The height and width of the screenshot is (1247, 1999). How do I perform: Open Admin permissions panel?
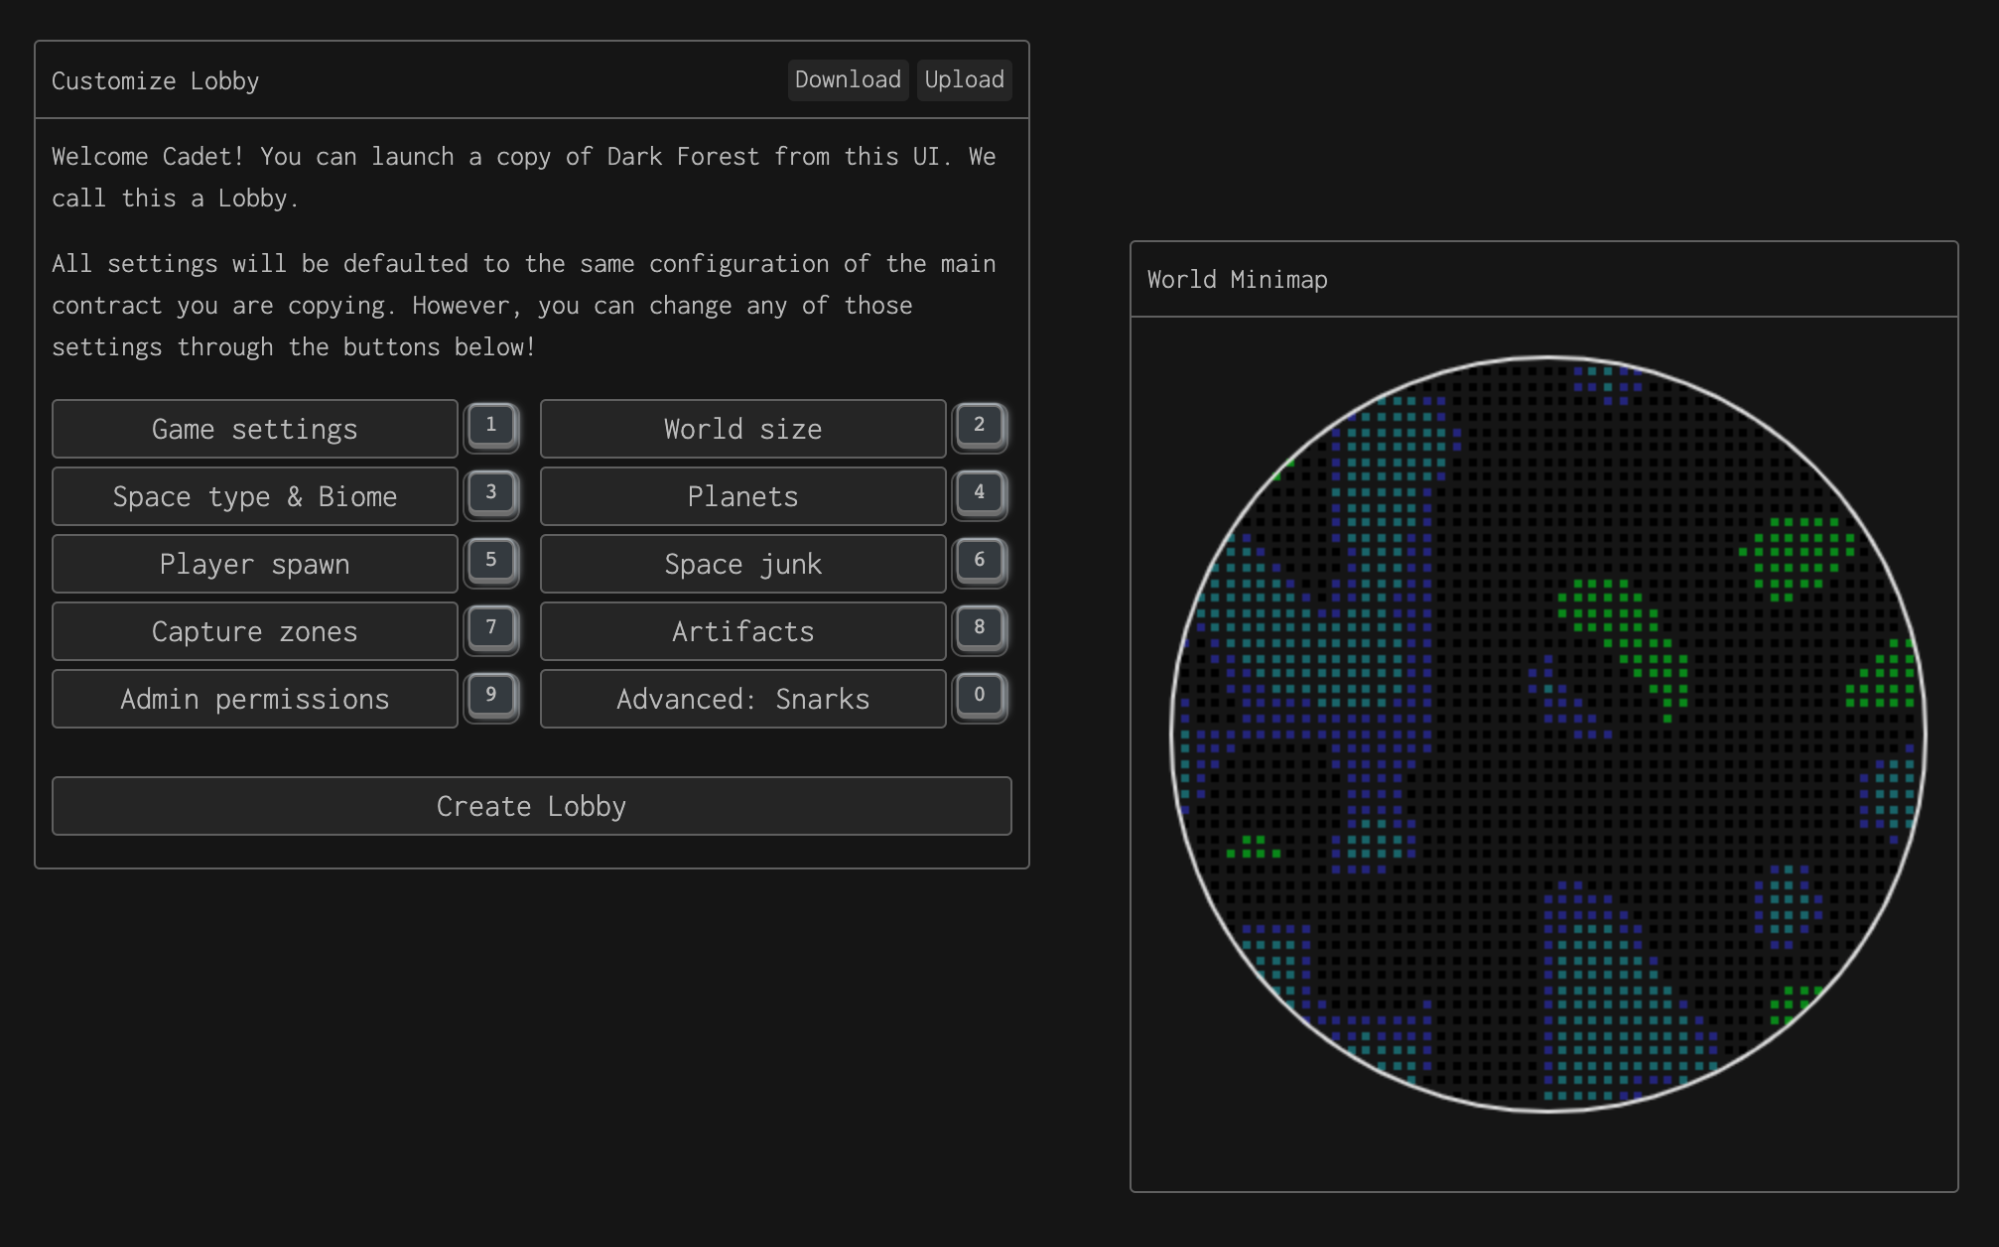254,698
